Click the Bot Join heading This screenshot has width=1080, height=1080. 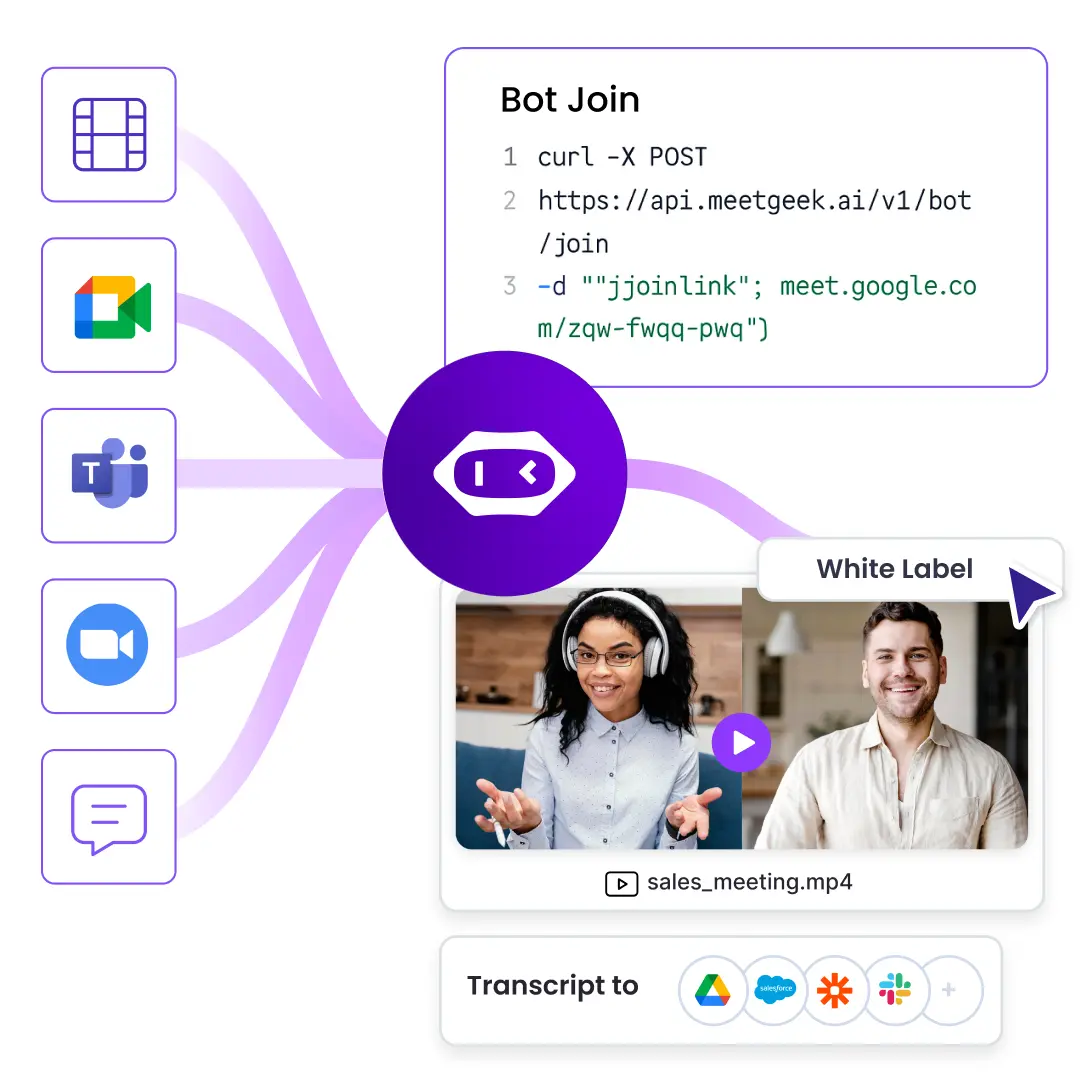click(569, 100)
